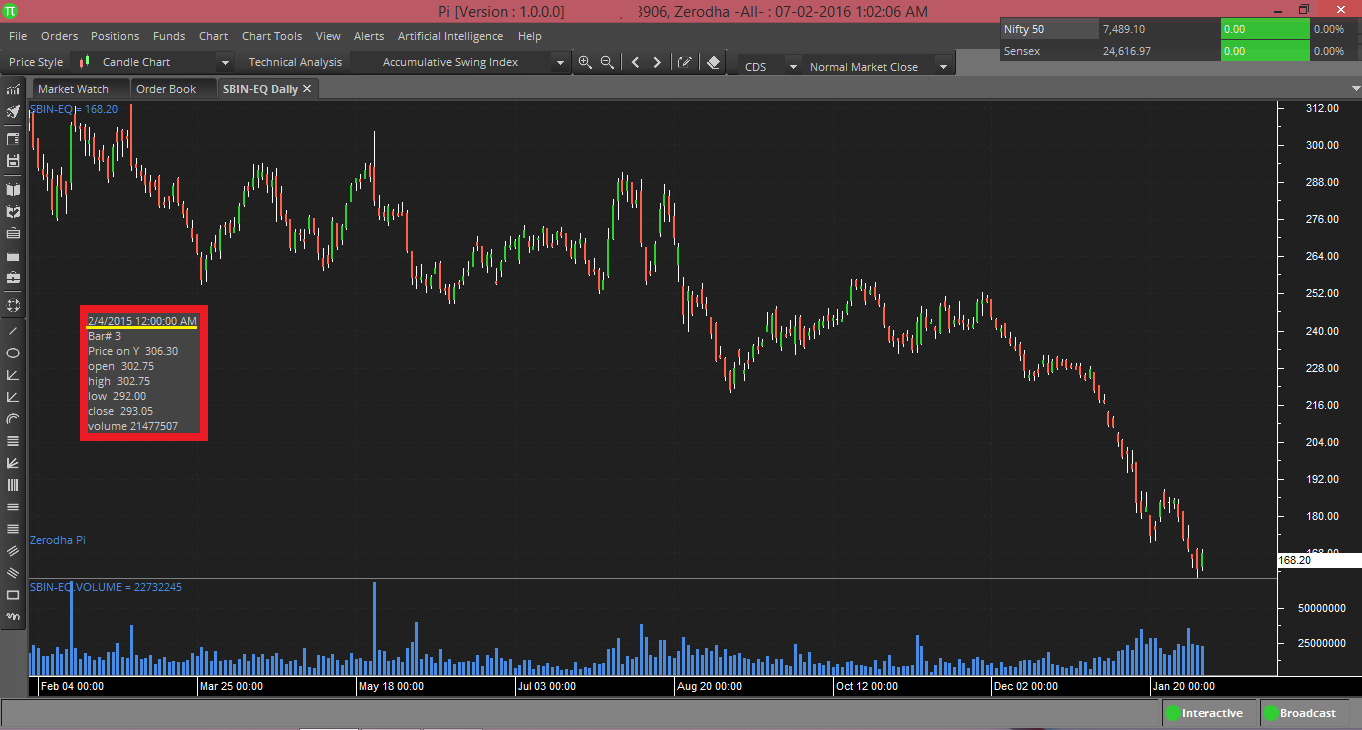This screenshot has width=1362, height=730.
Task: Open the View menu
Action: click(x=328, y=36)
